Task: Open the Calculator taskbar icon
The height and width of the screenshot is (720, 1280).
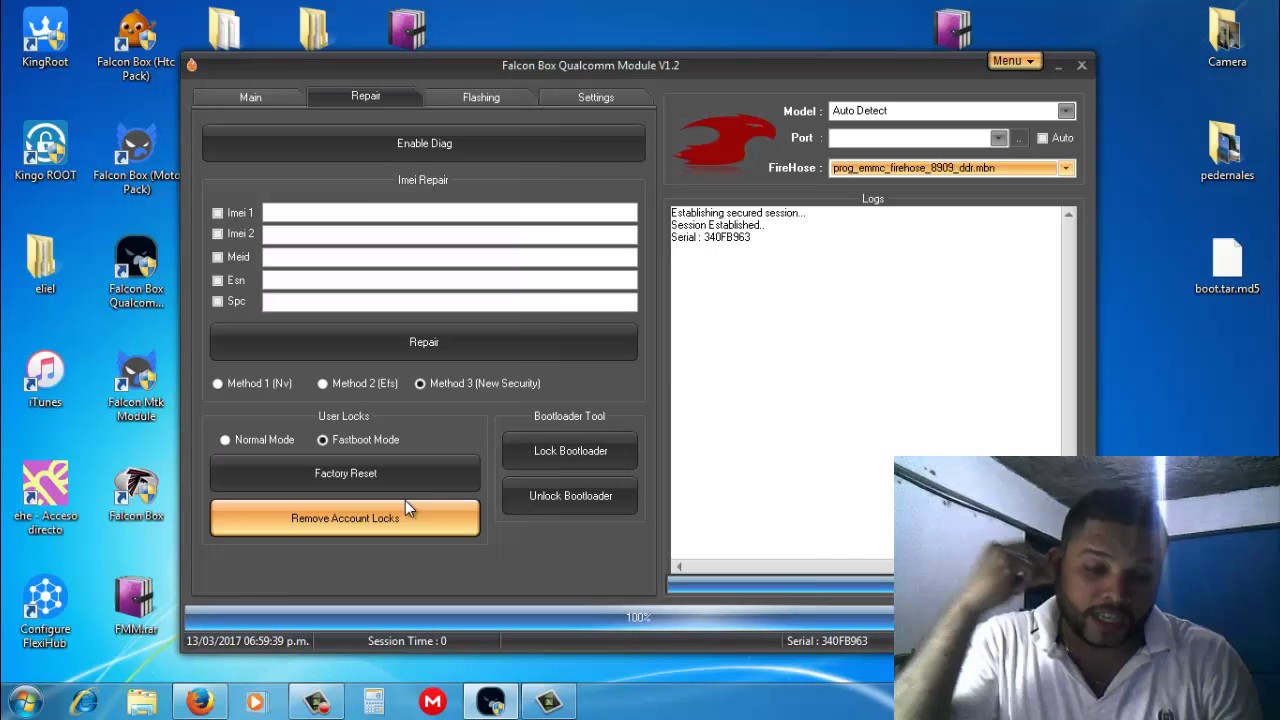Action: click(x=374, y=702)
